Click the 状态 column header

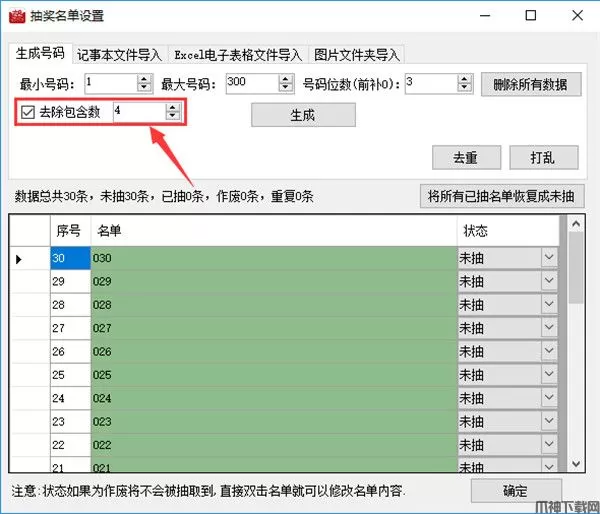point(508,231)
